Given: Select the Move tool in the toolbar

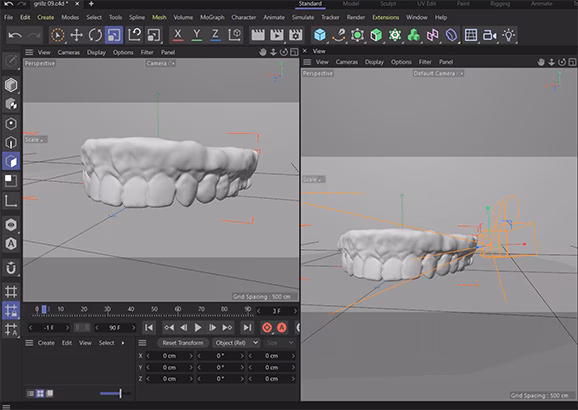Looking at the screenshot, I should [76, 35].
